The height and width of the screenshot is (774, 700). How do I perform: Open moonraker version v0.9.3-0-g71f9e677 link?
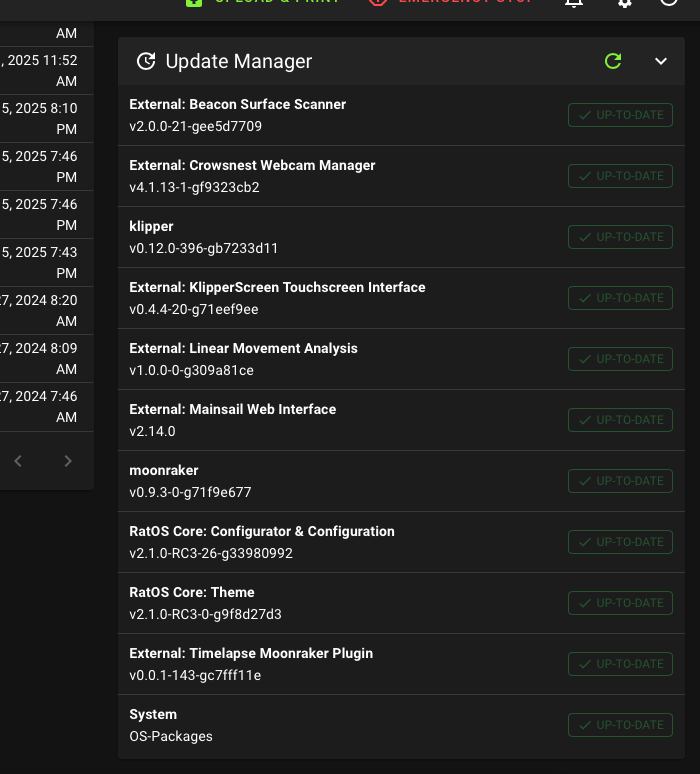pyautogui.click(x=190, y=492)
